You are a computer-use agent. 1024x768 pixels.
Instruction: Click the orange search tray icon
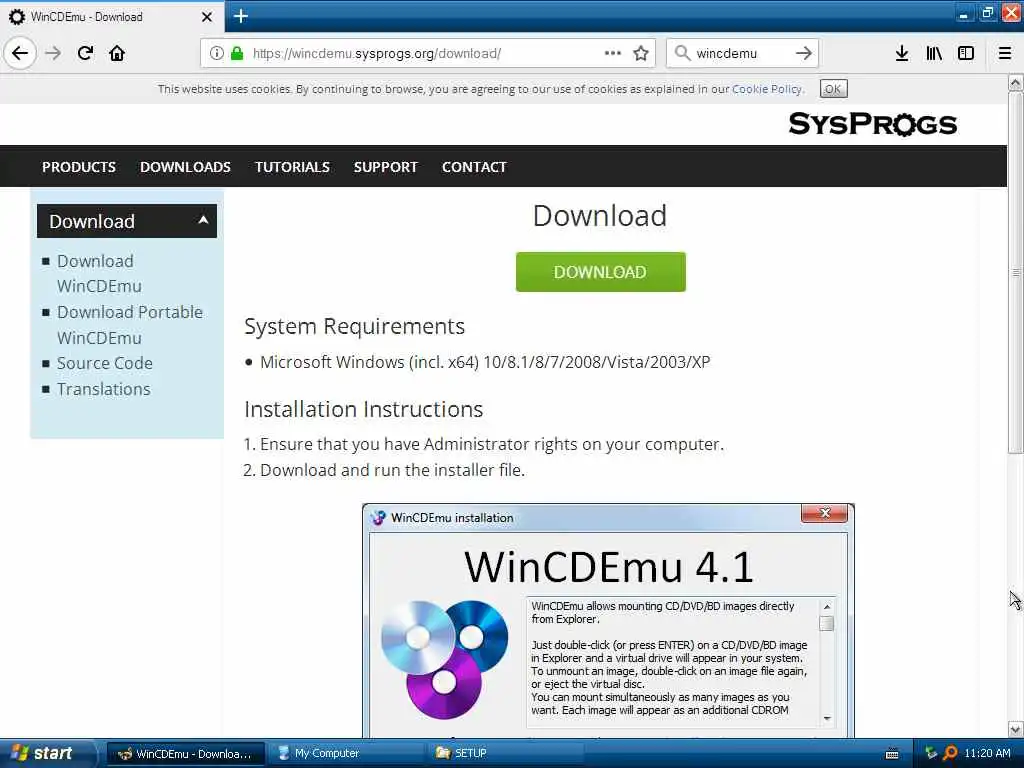[x=950, y=753]
